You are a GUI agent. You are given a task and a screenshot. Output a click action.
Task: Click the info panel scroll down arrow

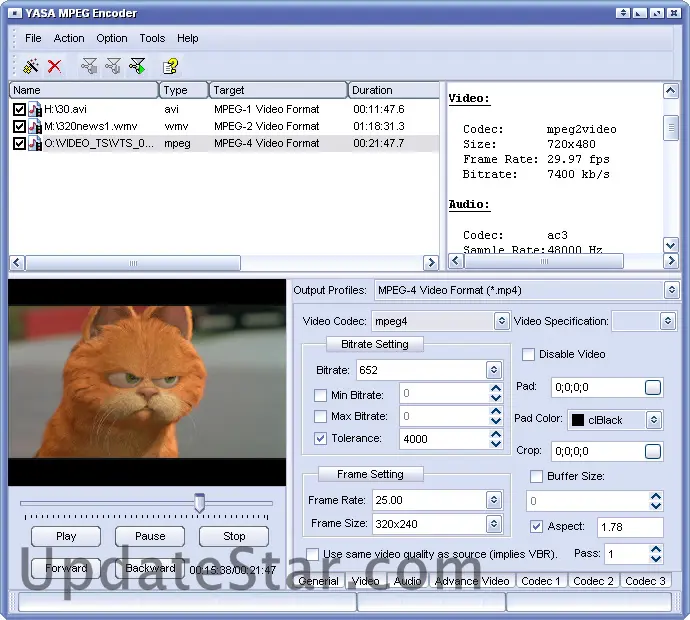tap(671, 245)
